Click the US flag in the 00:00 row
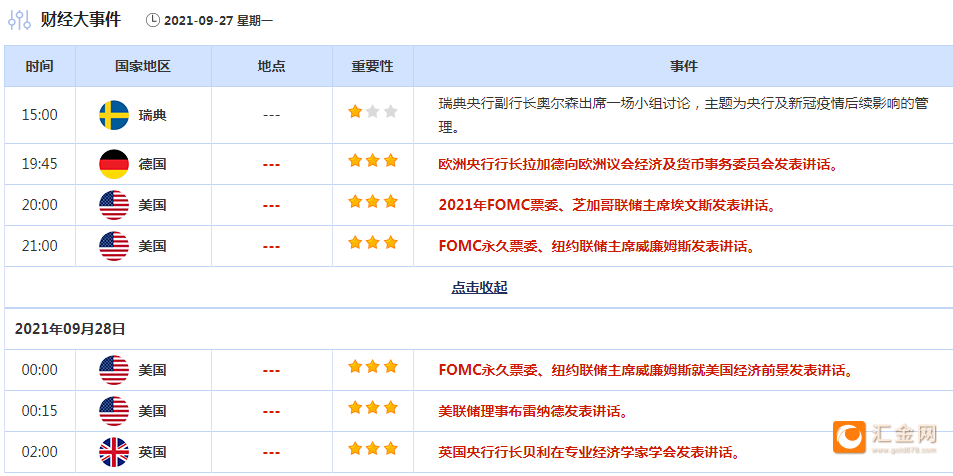This screenshot has width=953, height=476. tap(114, 370)
